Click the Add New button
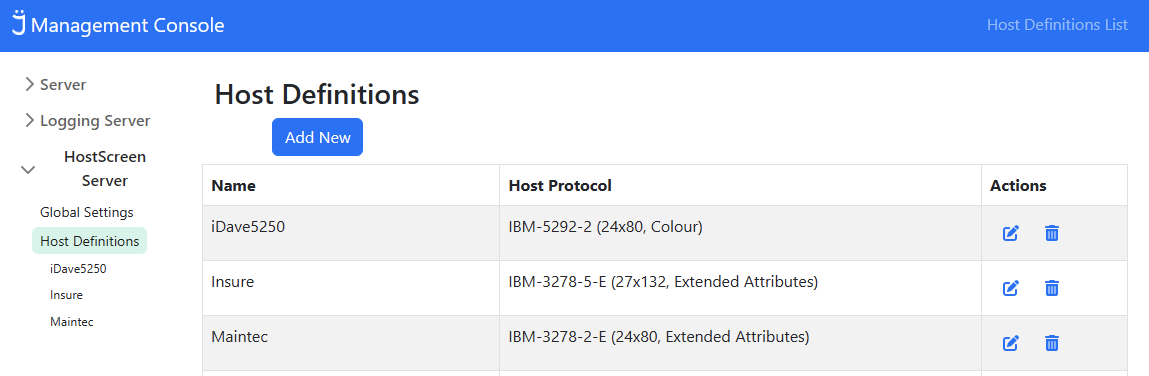Viewport: 1149px width, 376px height. [317, 137]
